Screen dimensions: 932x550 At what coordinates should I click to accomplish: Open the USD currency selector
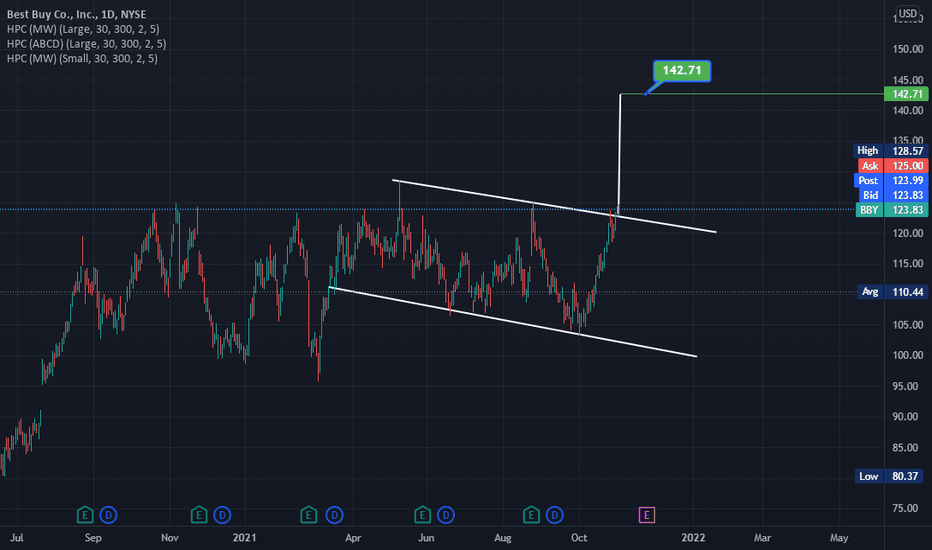pyautogui.click(x=908, y=14)
